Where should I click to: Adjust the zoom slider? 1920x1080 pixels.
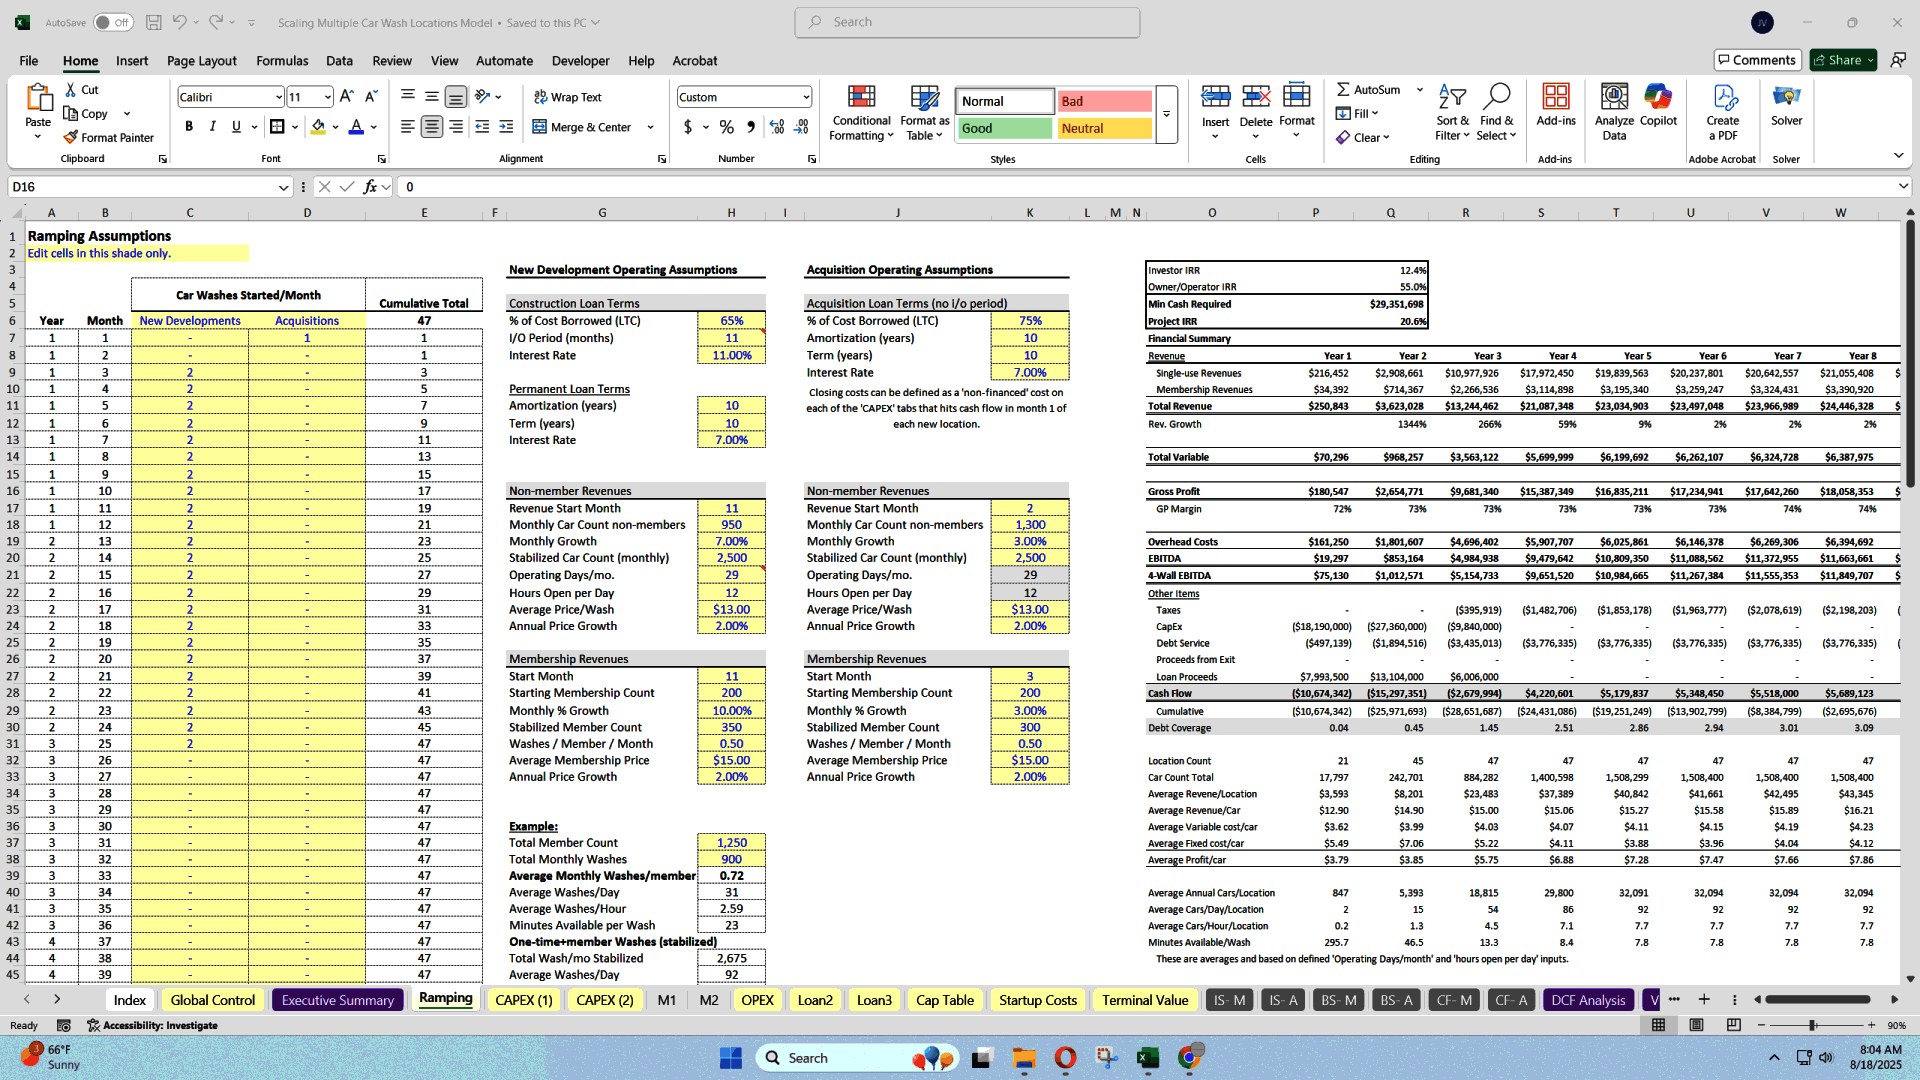(1812, 1025)
